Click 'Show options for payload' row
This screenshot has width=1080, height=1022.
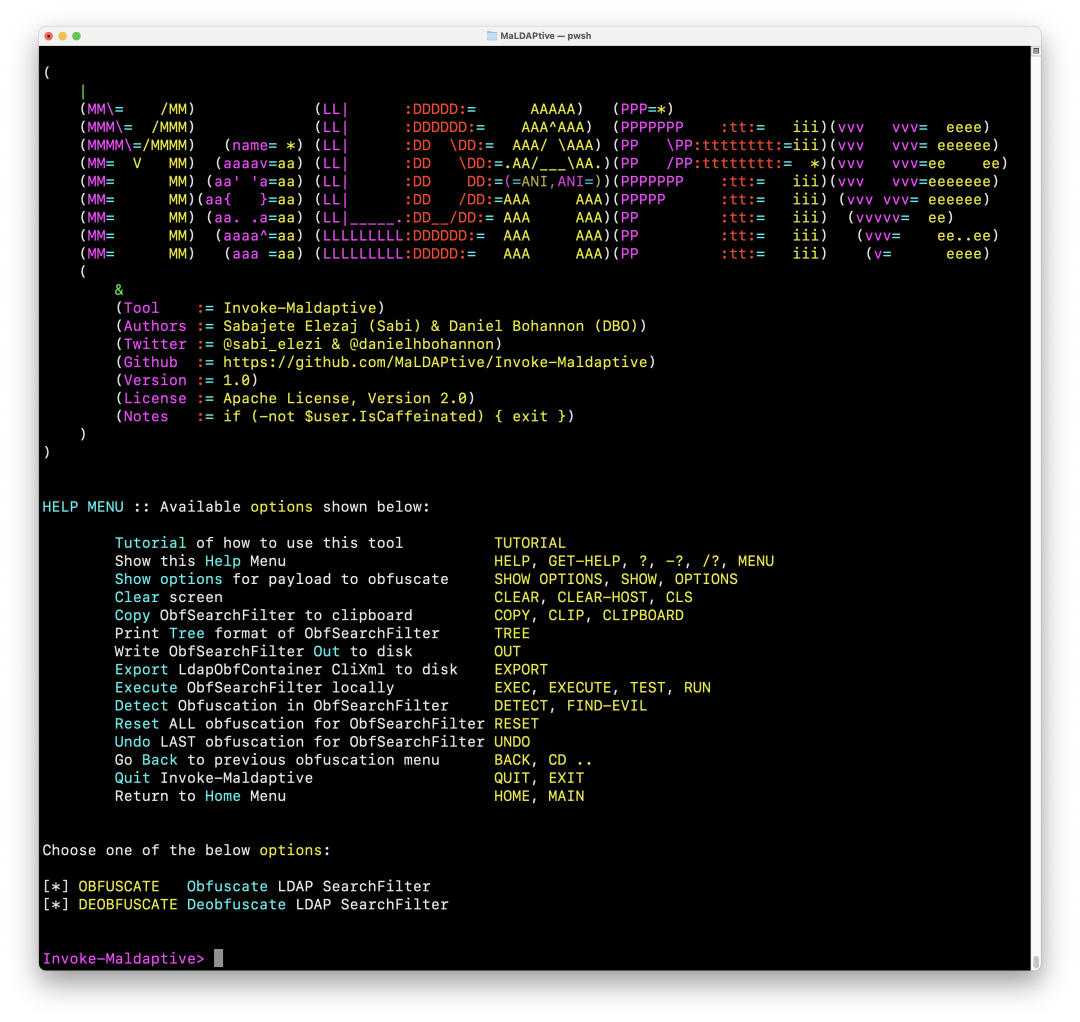pyautogui.click(x=282, y=579)
